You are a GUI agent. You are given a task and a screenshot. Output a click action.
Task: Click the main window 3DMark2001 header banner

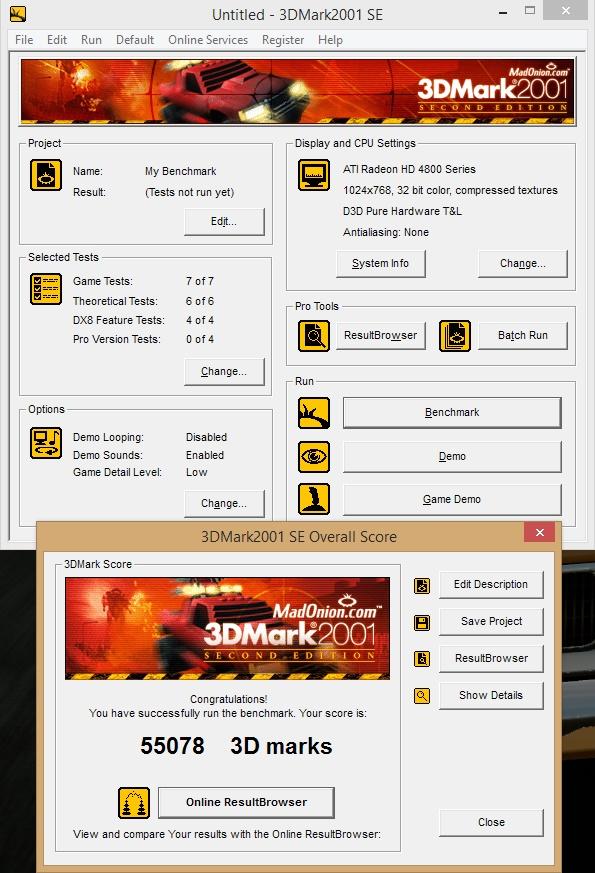point(297,91)
